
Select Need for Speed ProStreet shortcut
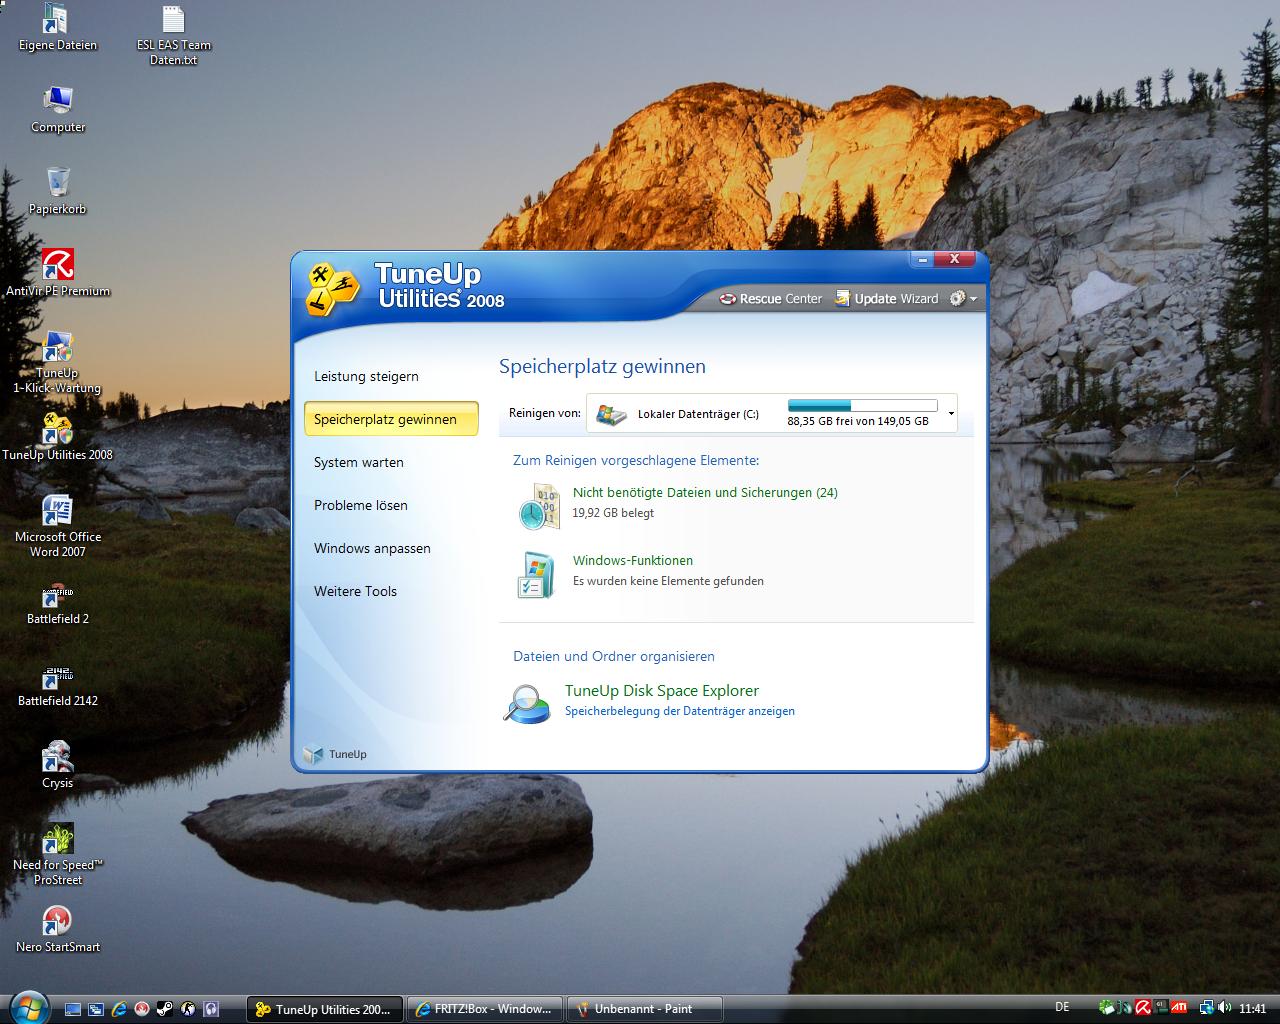click(58, 855)
